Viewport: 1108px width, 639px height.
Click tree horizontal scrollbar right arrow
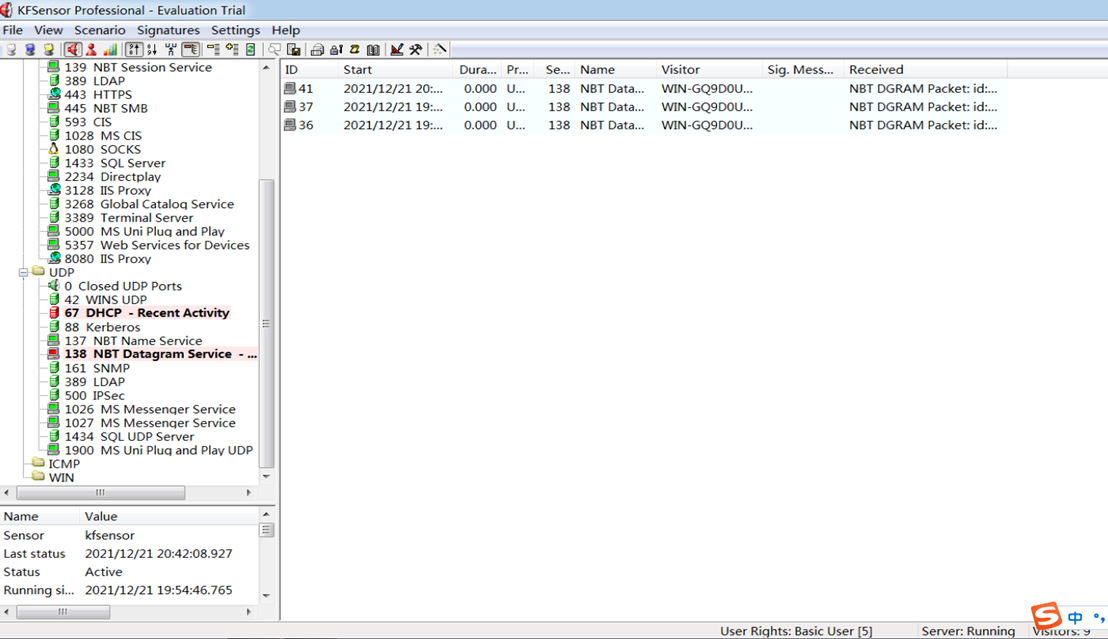coord(249,493)
